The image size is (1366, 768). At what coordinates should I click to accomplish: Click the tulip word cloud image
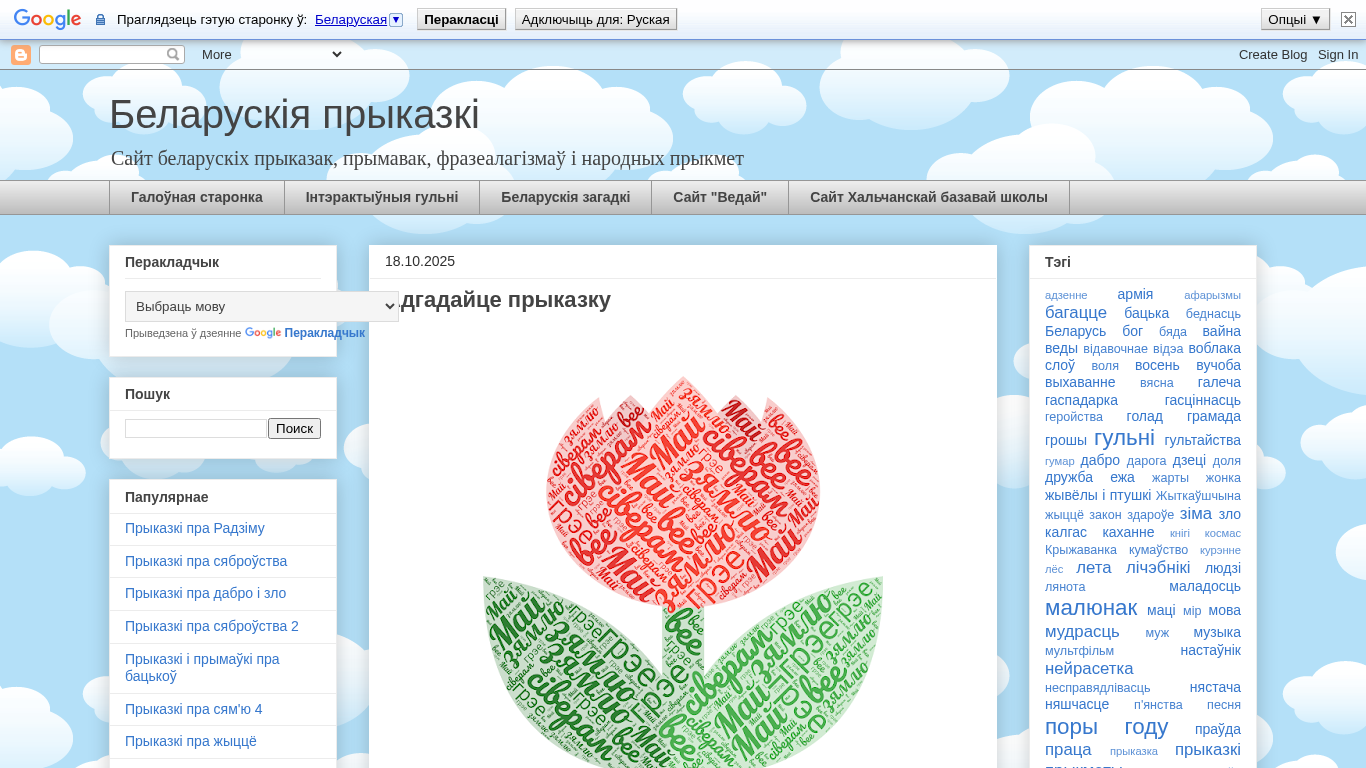click(x=683, y=572)
